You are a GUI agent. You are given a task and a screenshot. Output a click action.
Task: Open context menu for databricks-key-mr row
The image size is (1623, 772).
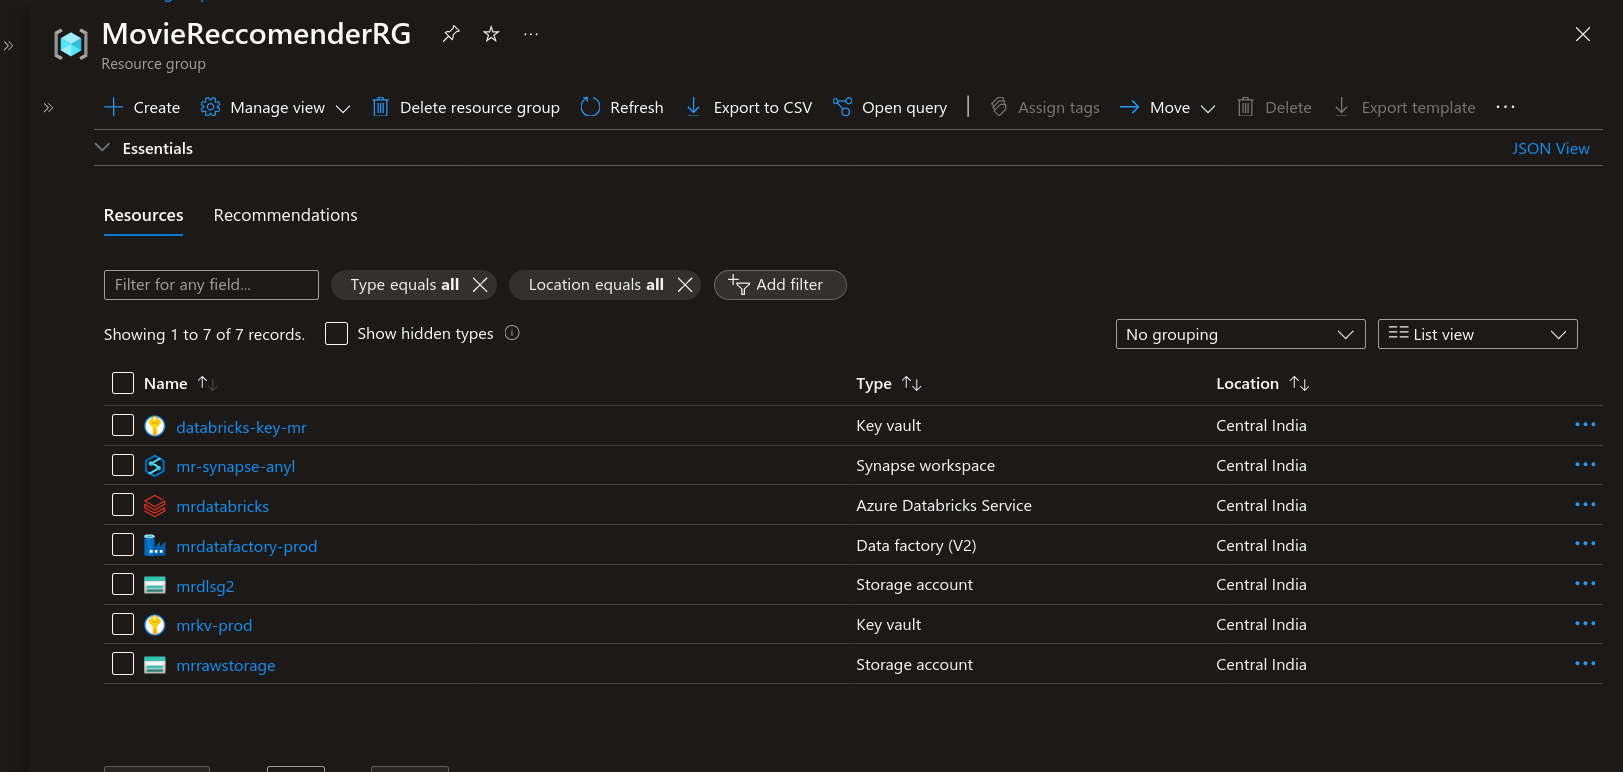pos(1585,425)
